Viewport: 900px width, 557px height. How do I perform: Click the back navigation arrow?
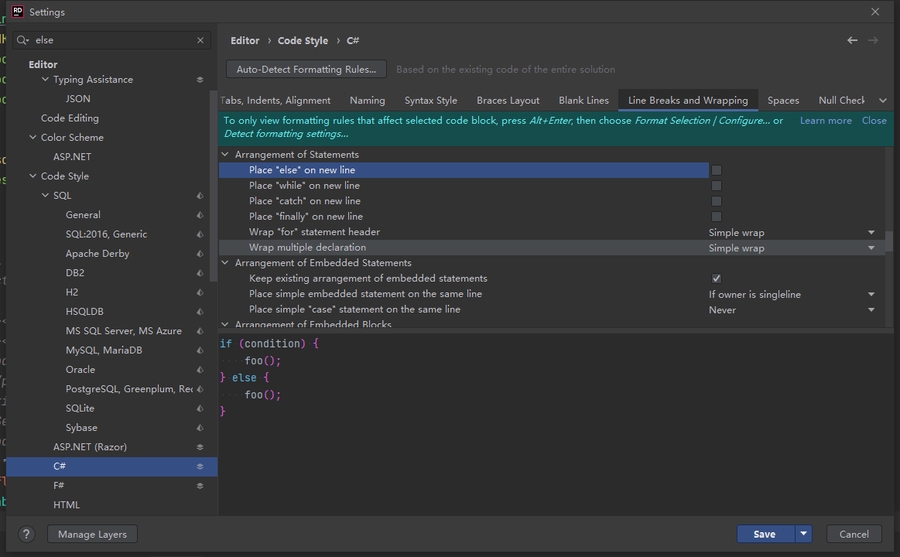(x=852, y=40)
